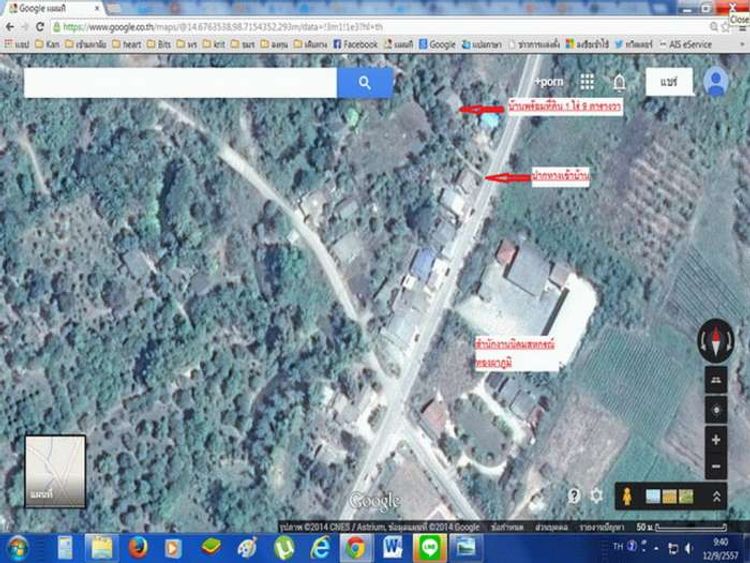Click the +porn profile link

549,82
